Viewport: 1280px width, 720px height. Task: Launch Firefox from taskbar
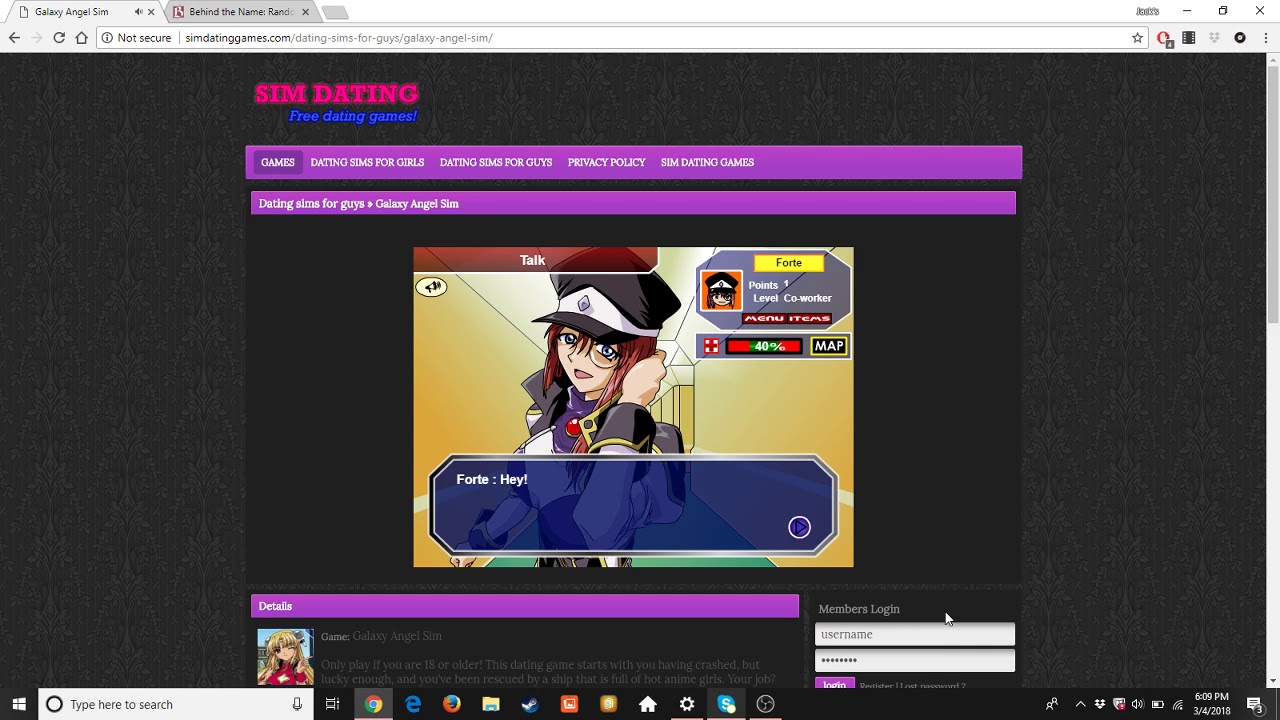point(452,704)
